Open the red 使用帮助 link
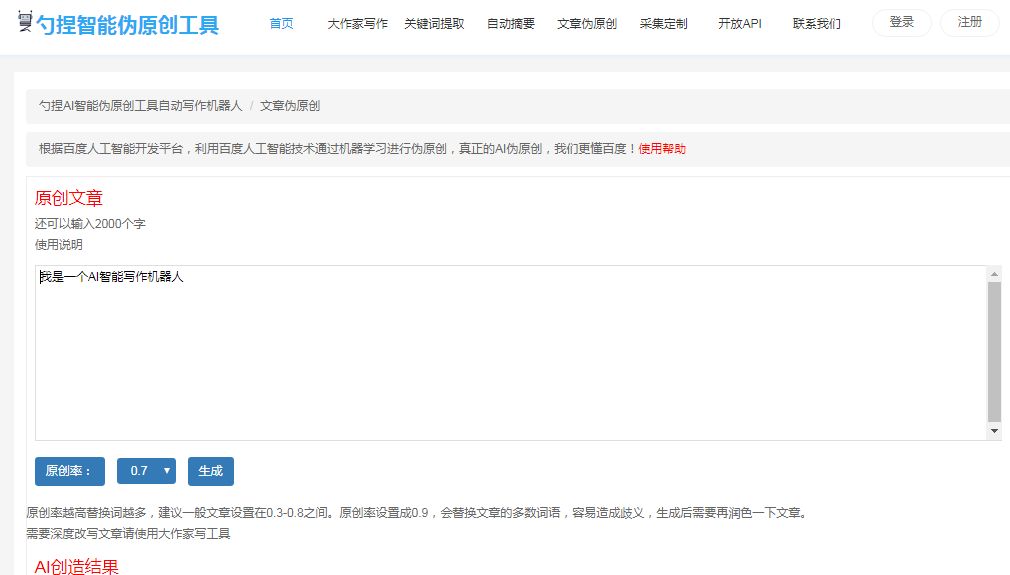The width and height of the screenshot is (1010, 575). (x=662, y=149)
